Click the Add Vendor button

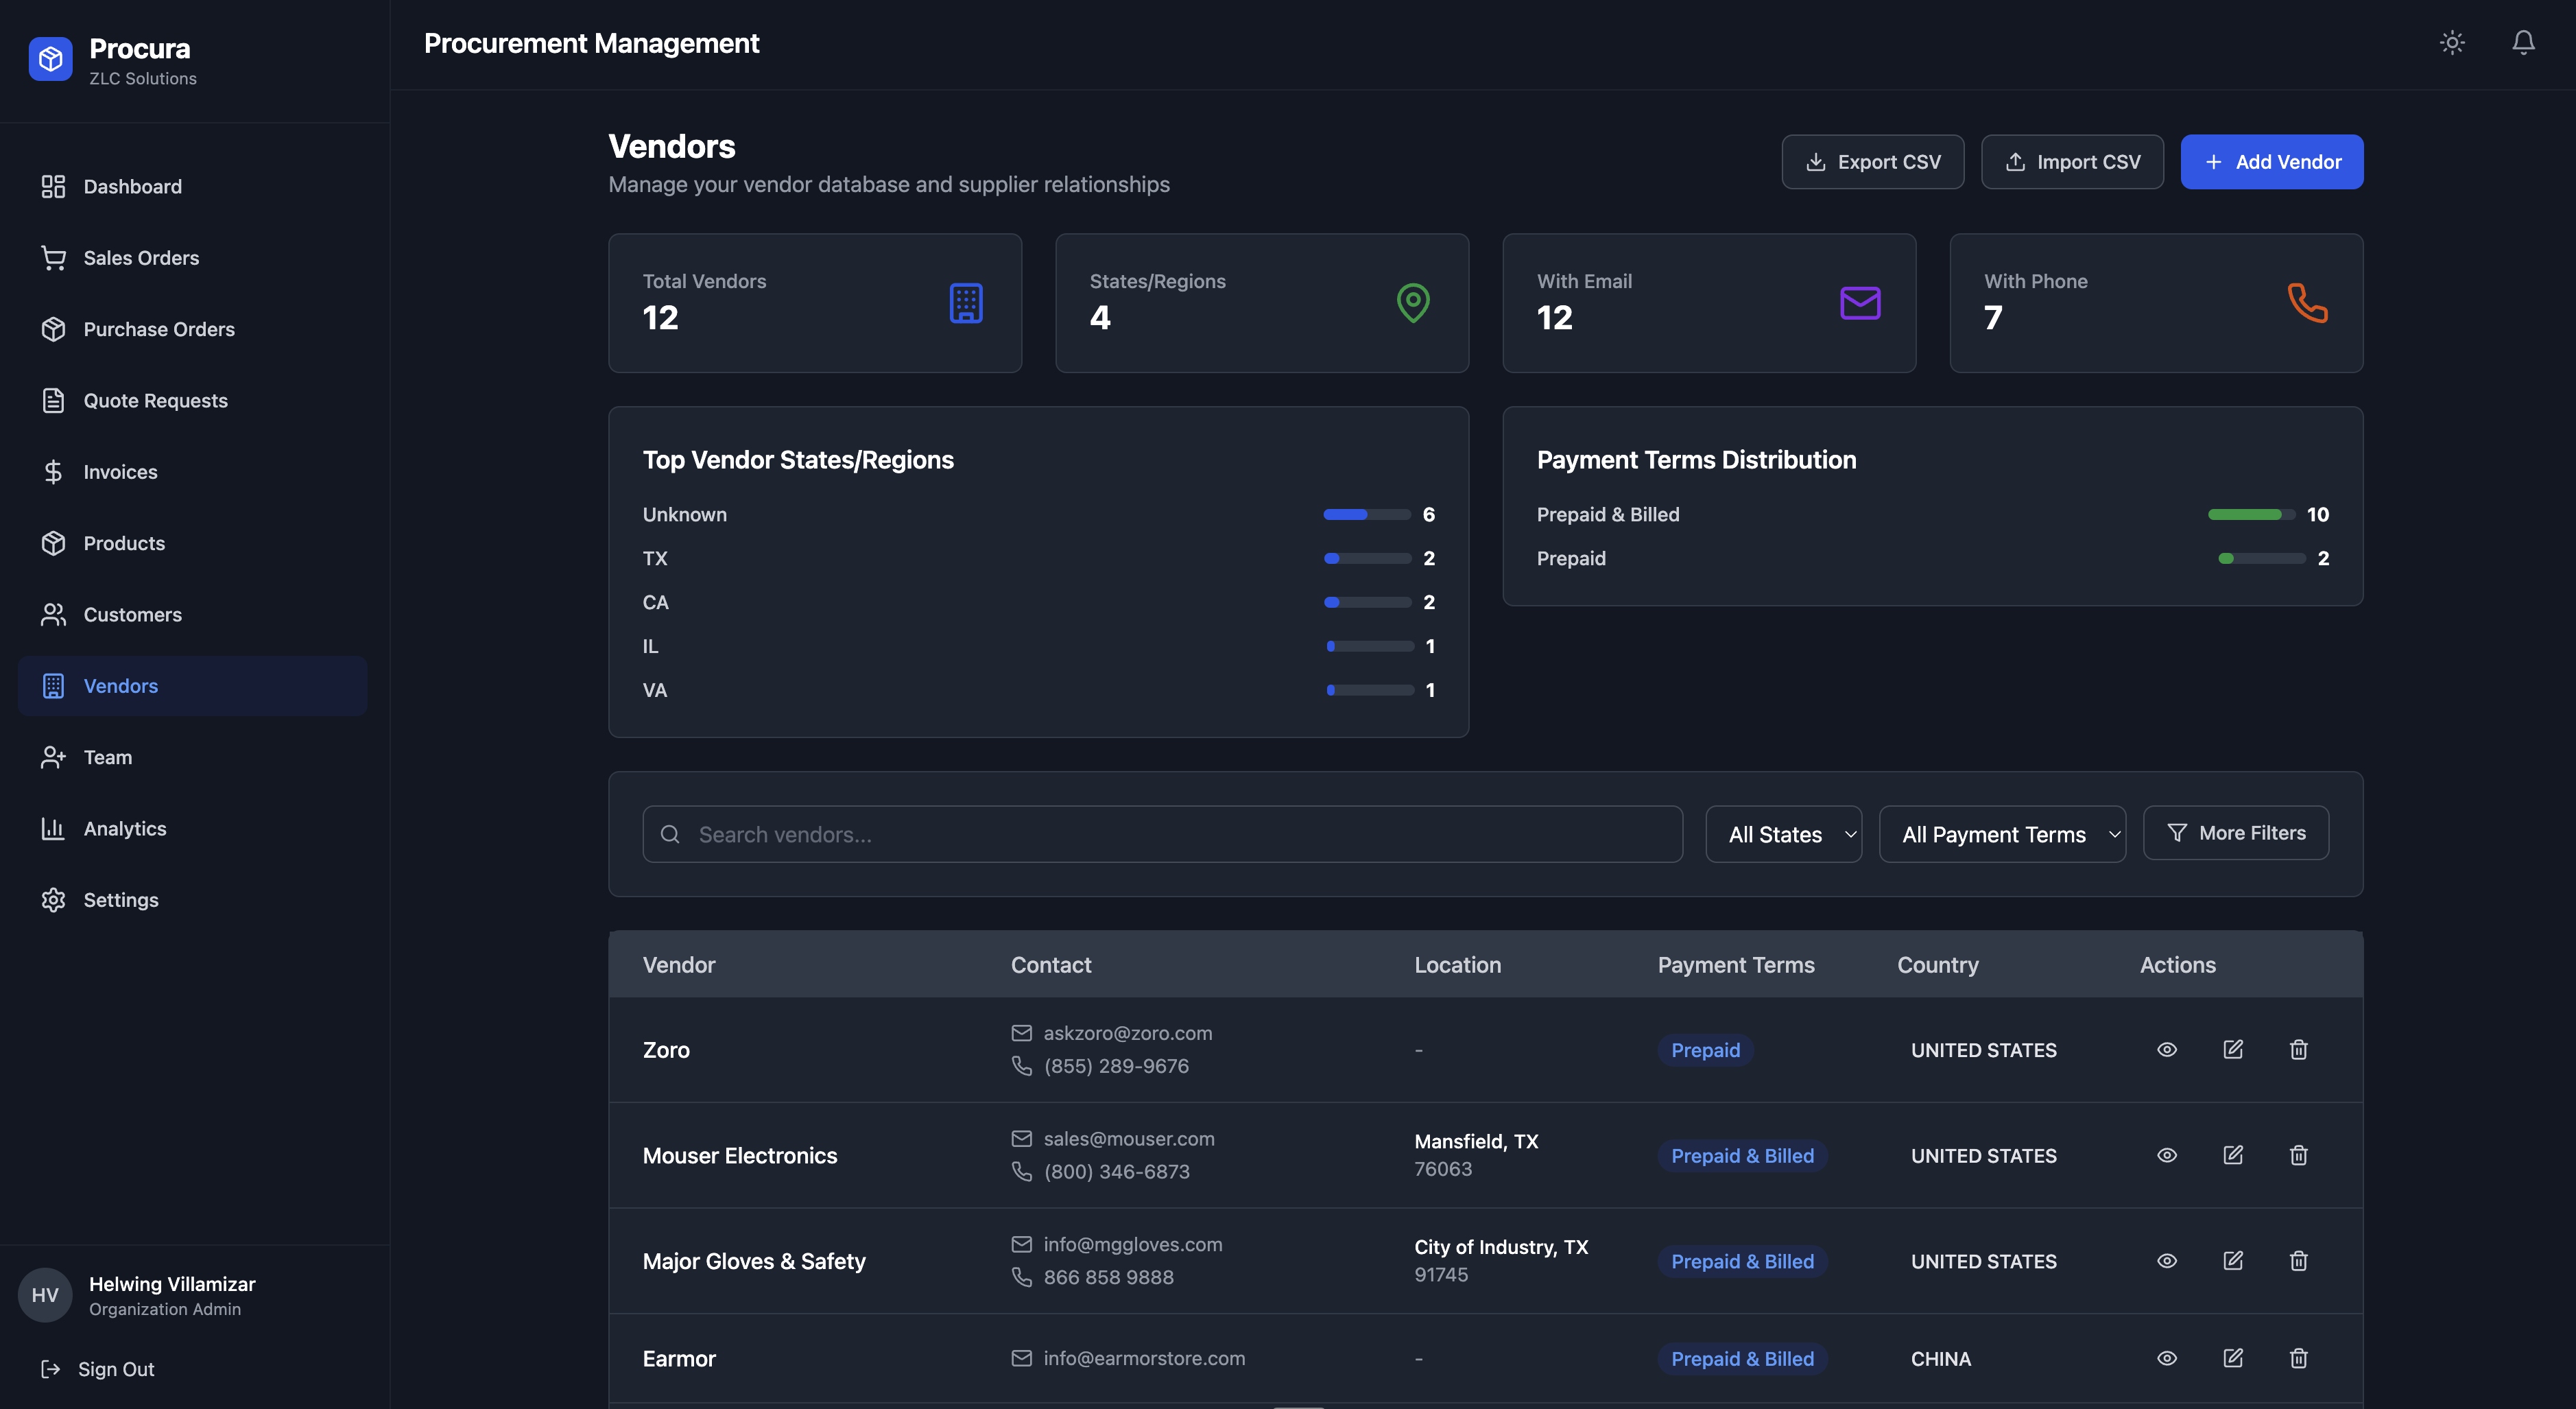coord(2271,162)
